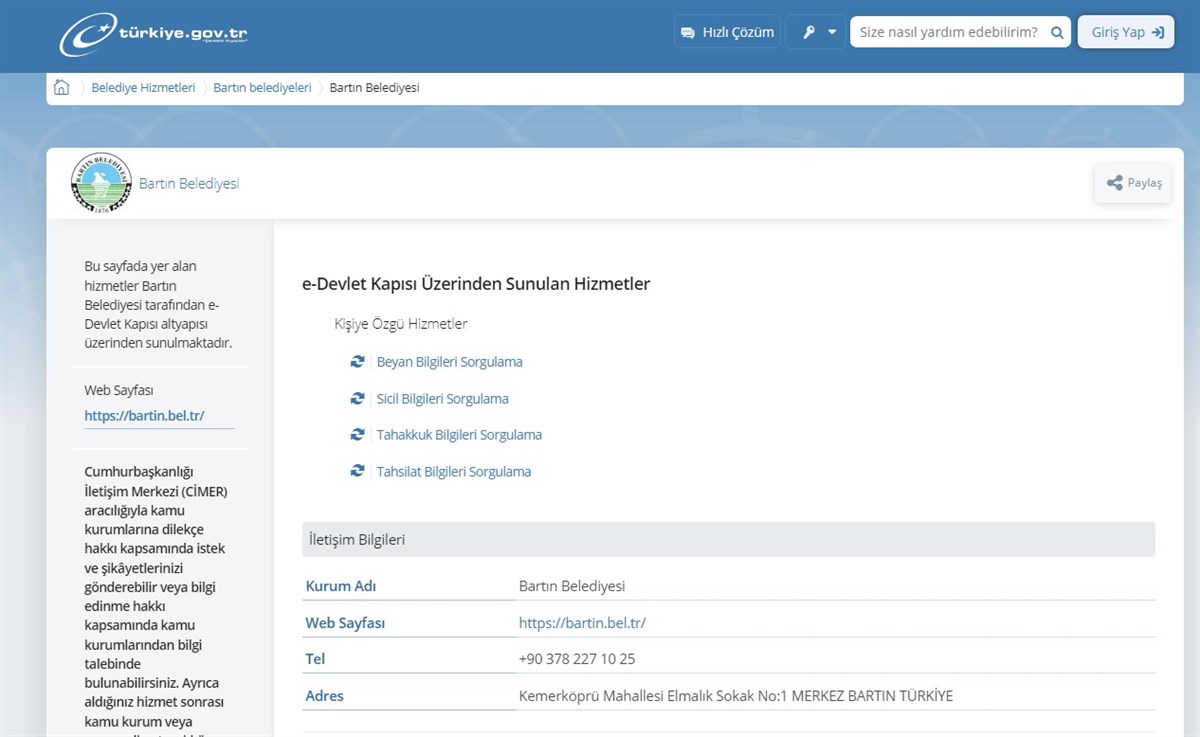The height and width of the screenshot is (737, 1200).
Task: Click the Kemerköprü Mahallesi address text
Action: pos(736,696)
